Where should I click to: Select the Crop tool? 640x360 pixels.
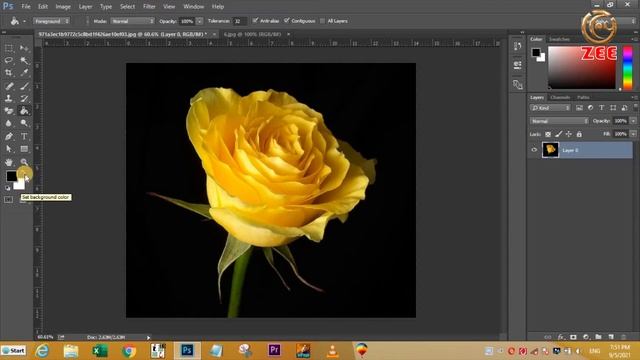tap(9, 73)
